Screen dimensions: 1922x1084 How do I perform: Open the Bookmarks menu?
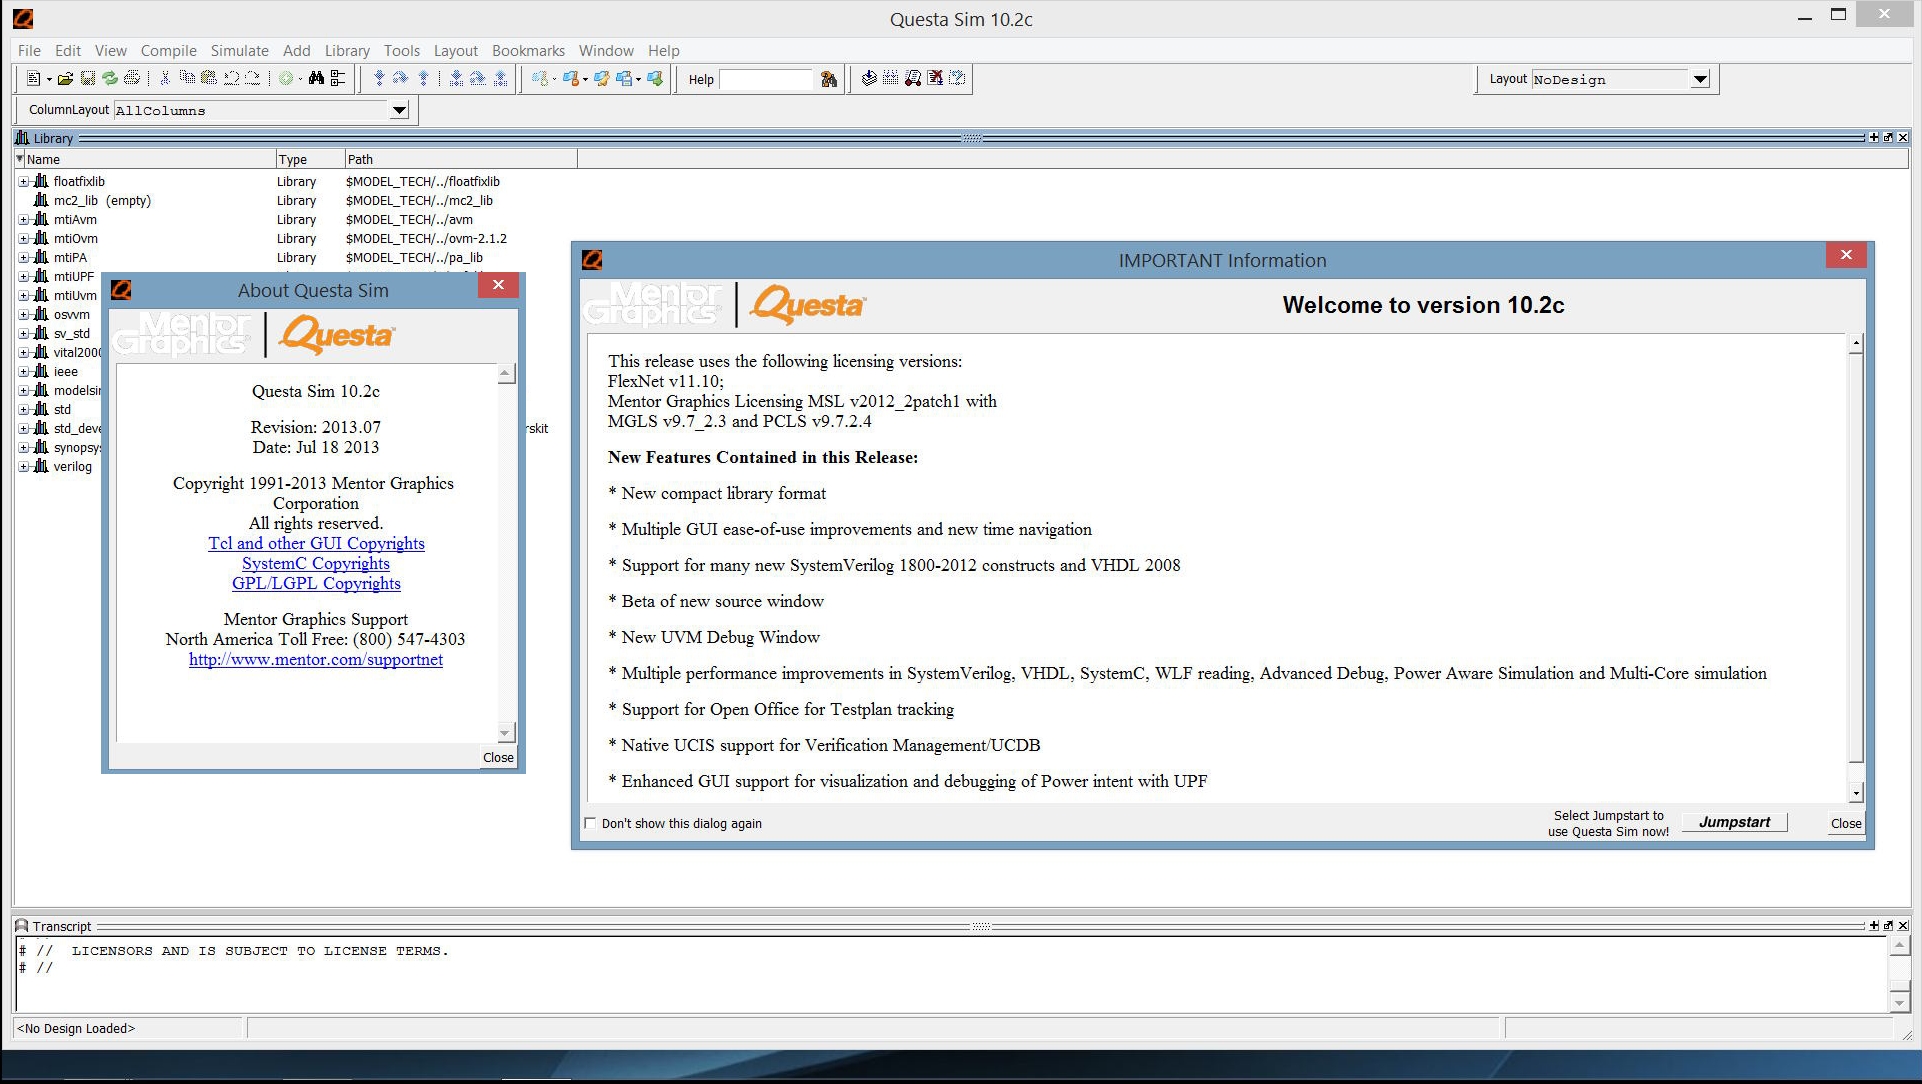[528, 51]
